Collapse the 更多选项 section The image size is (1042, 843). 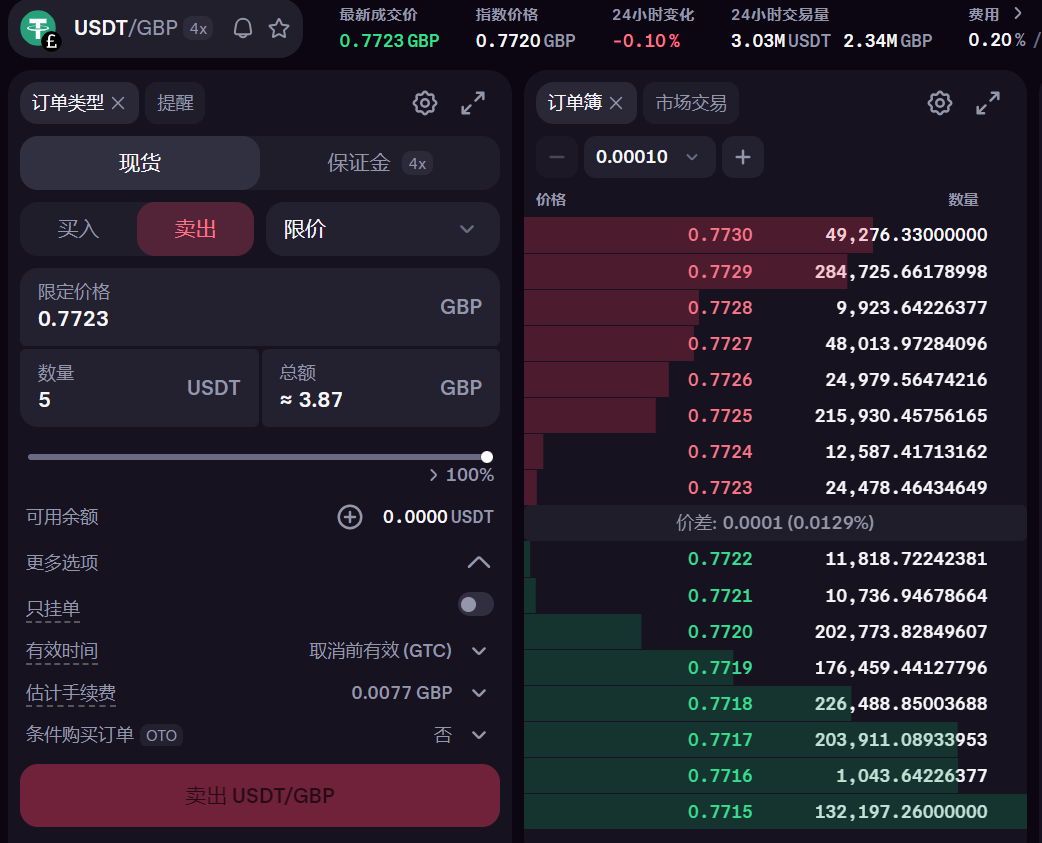pos(479,562)
